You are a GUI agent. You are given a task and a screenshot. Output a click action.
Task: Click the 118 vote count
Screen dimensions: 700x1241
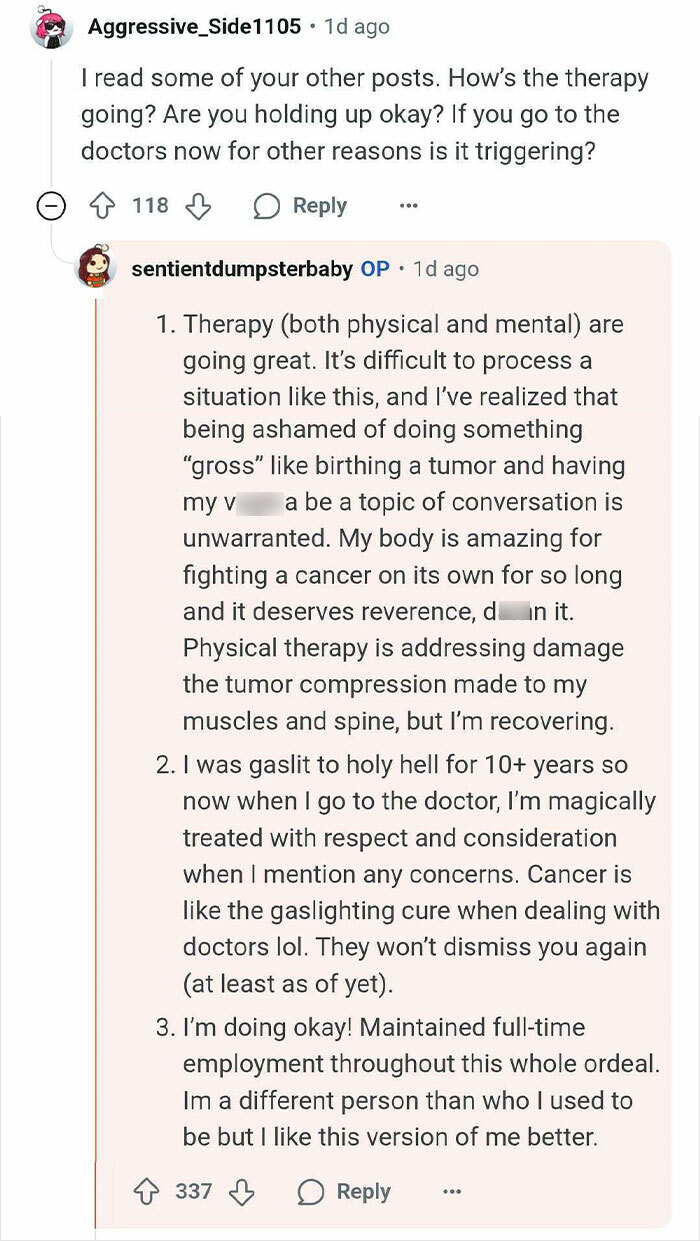coord(150,206)
